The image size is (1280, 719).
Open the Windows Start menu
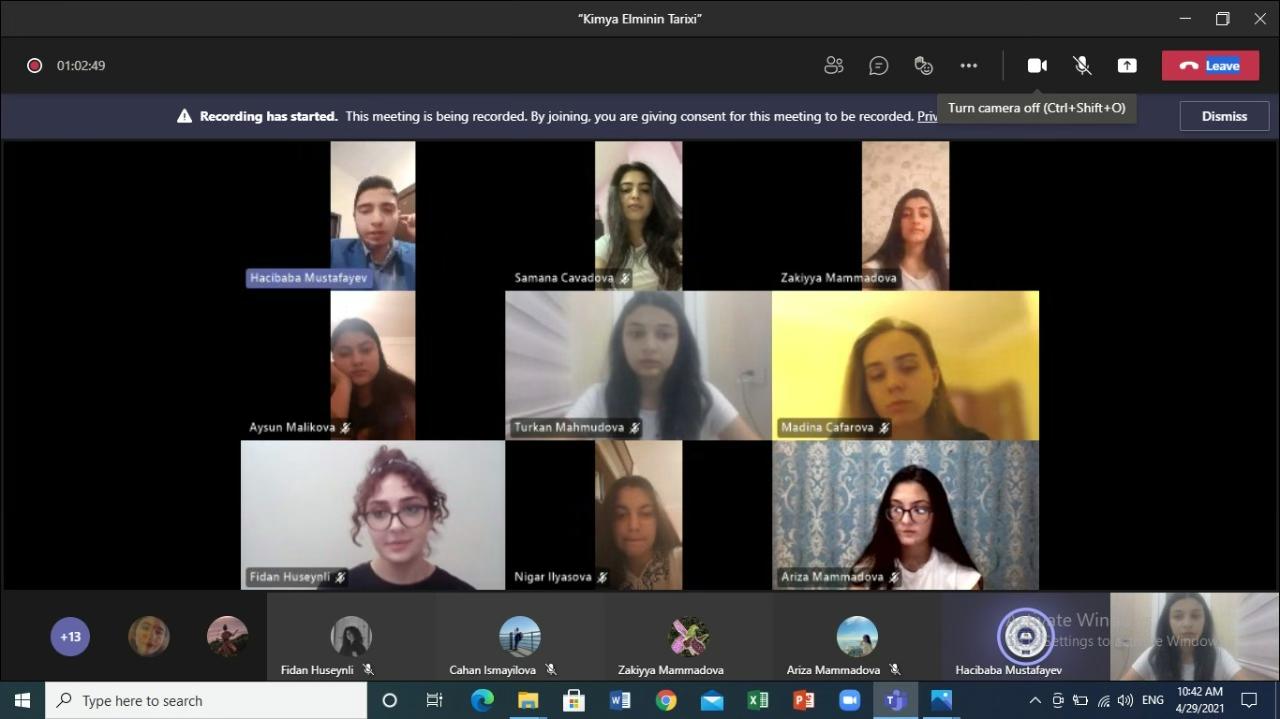coord(22,700)
